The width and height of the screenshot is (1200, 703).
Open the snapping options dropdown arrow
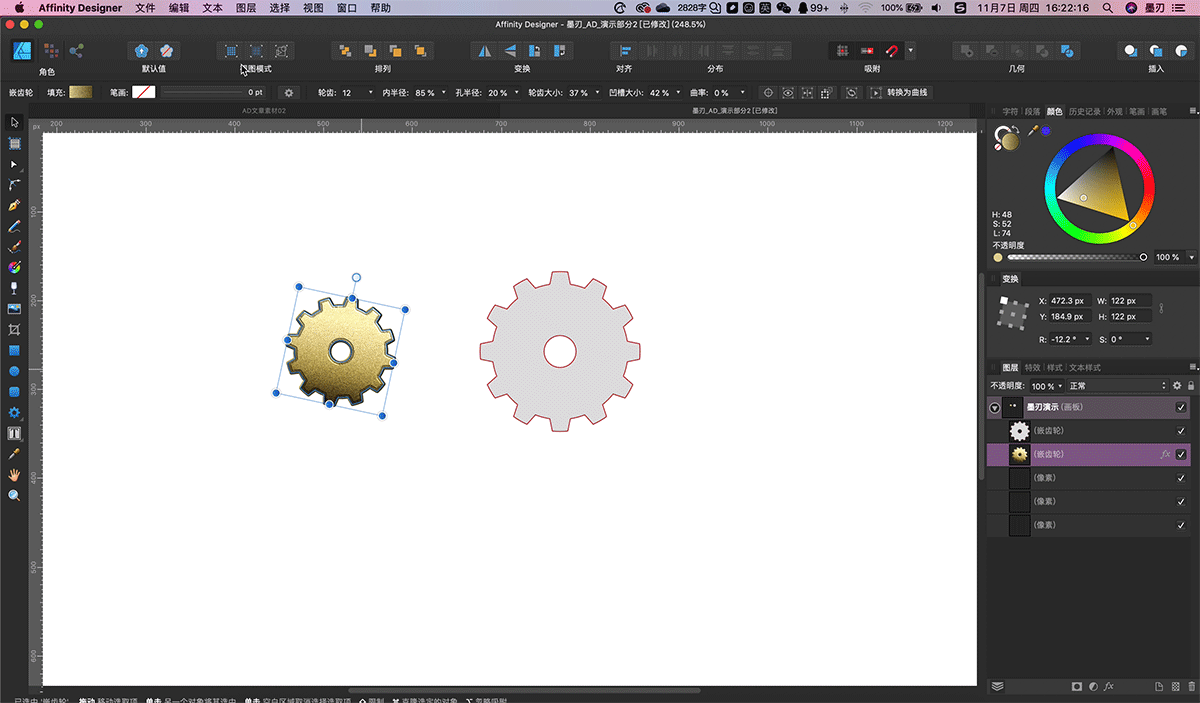point(911,50)
